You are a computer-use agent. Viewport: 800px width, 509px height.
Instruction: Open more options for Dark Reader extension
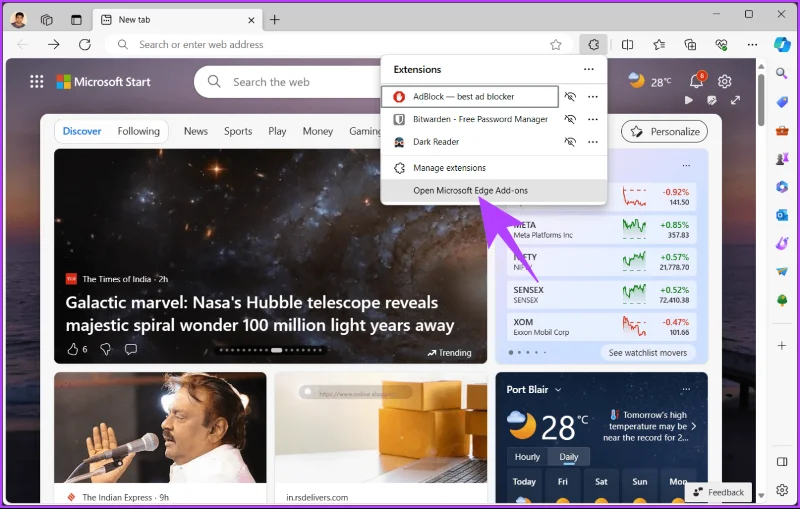click(592, 142)
